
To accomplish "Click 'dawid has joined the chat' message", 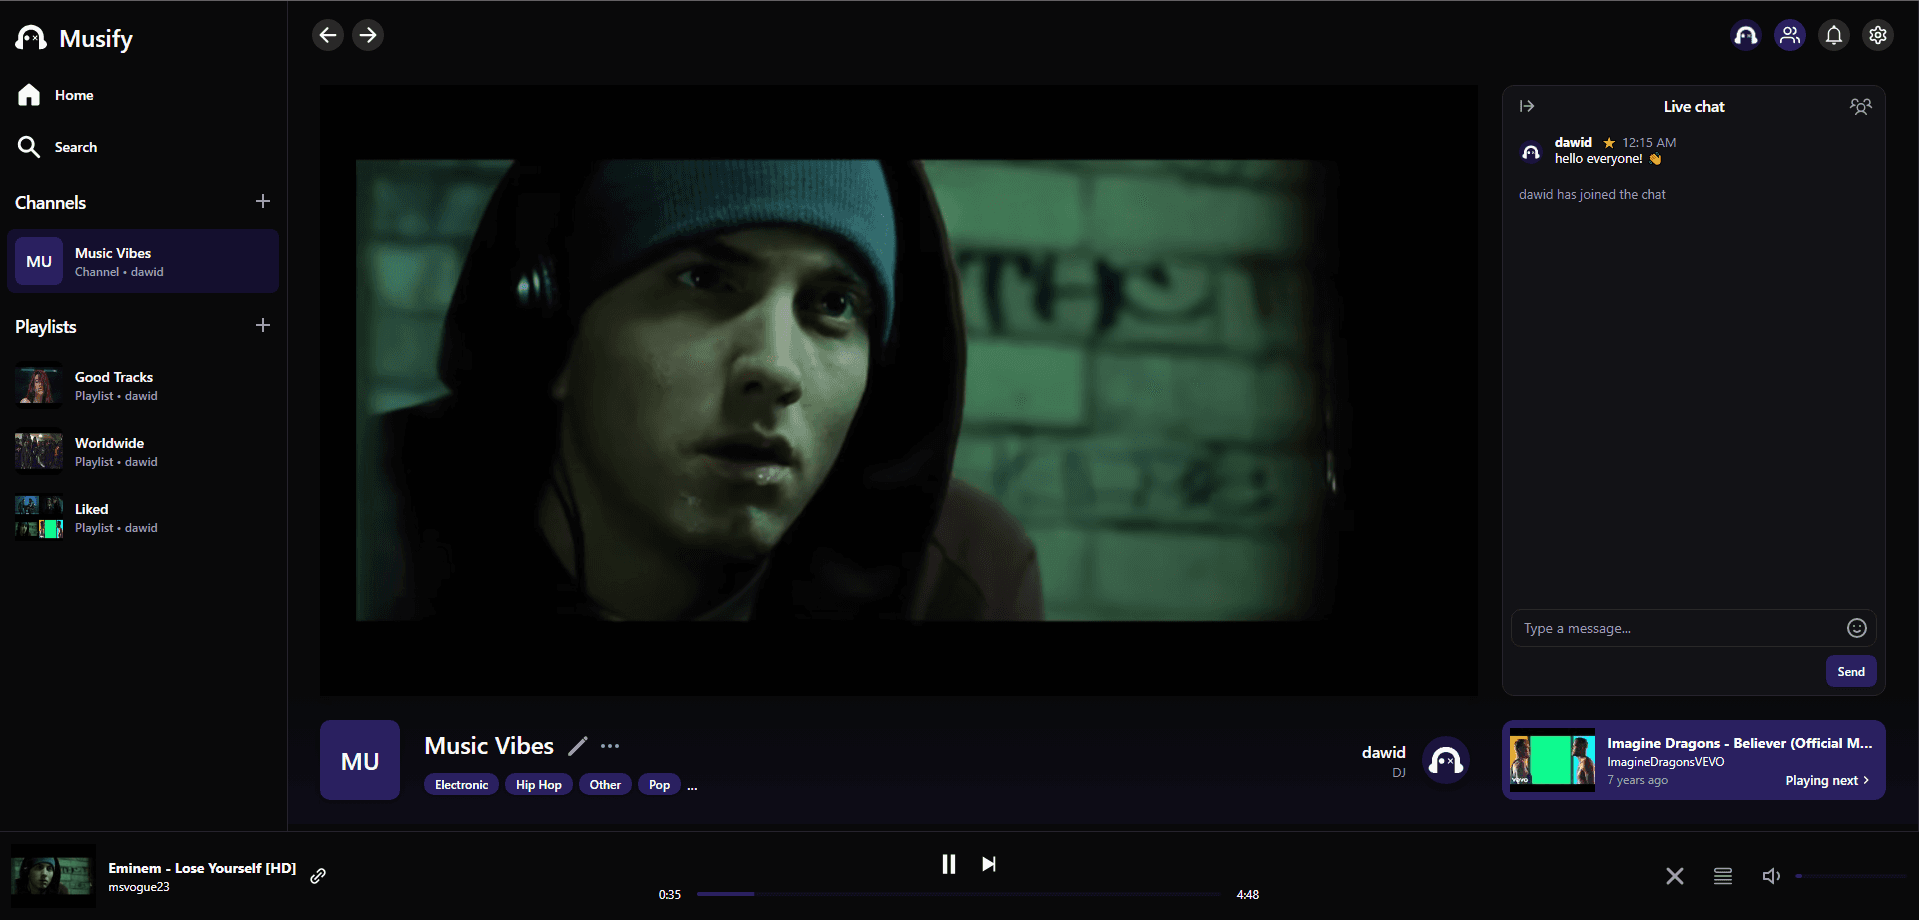I will (1592, 194).
